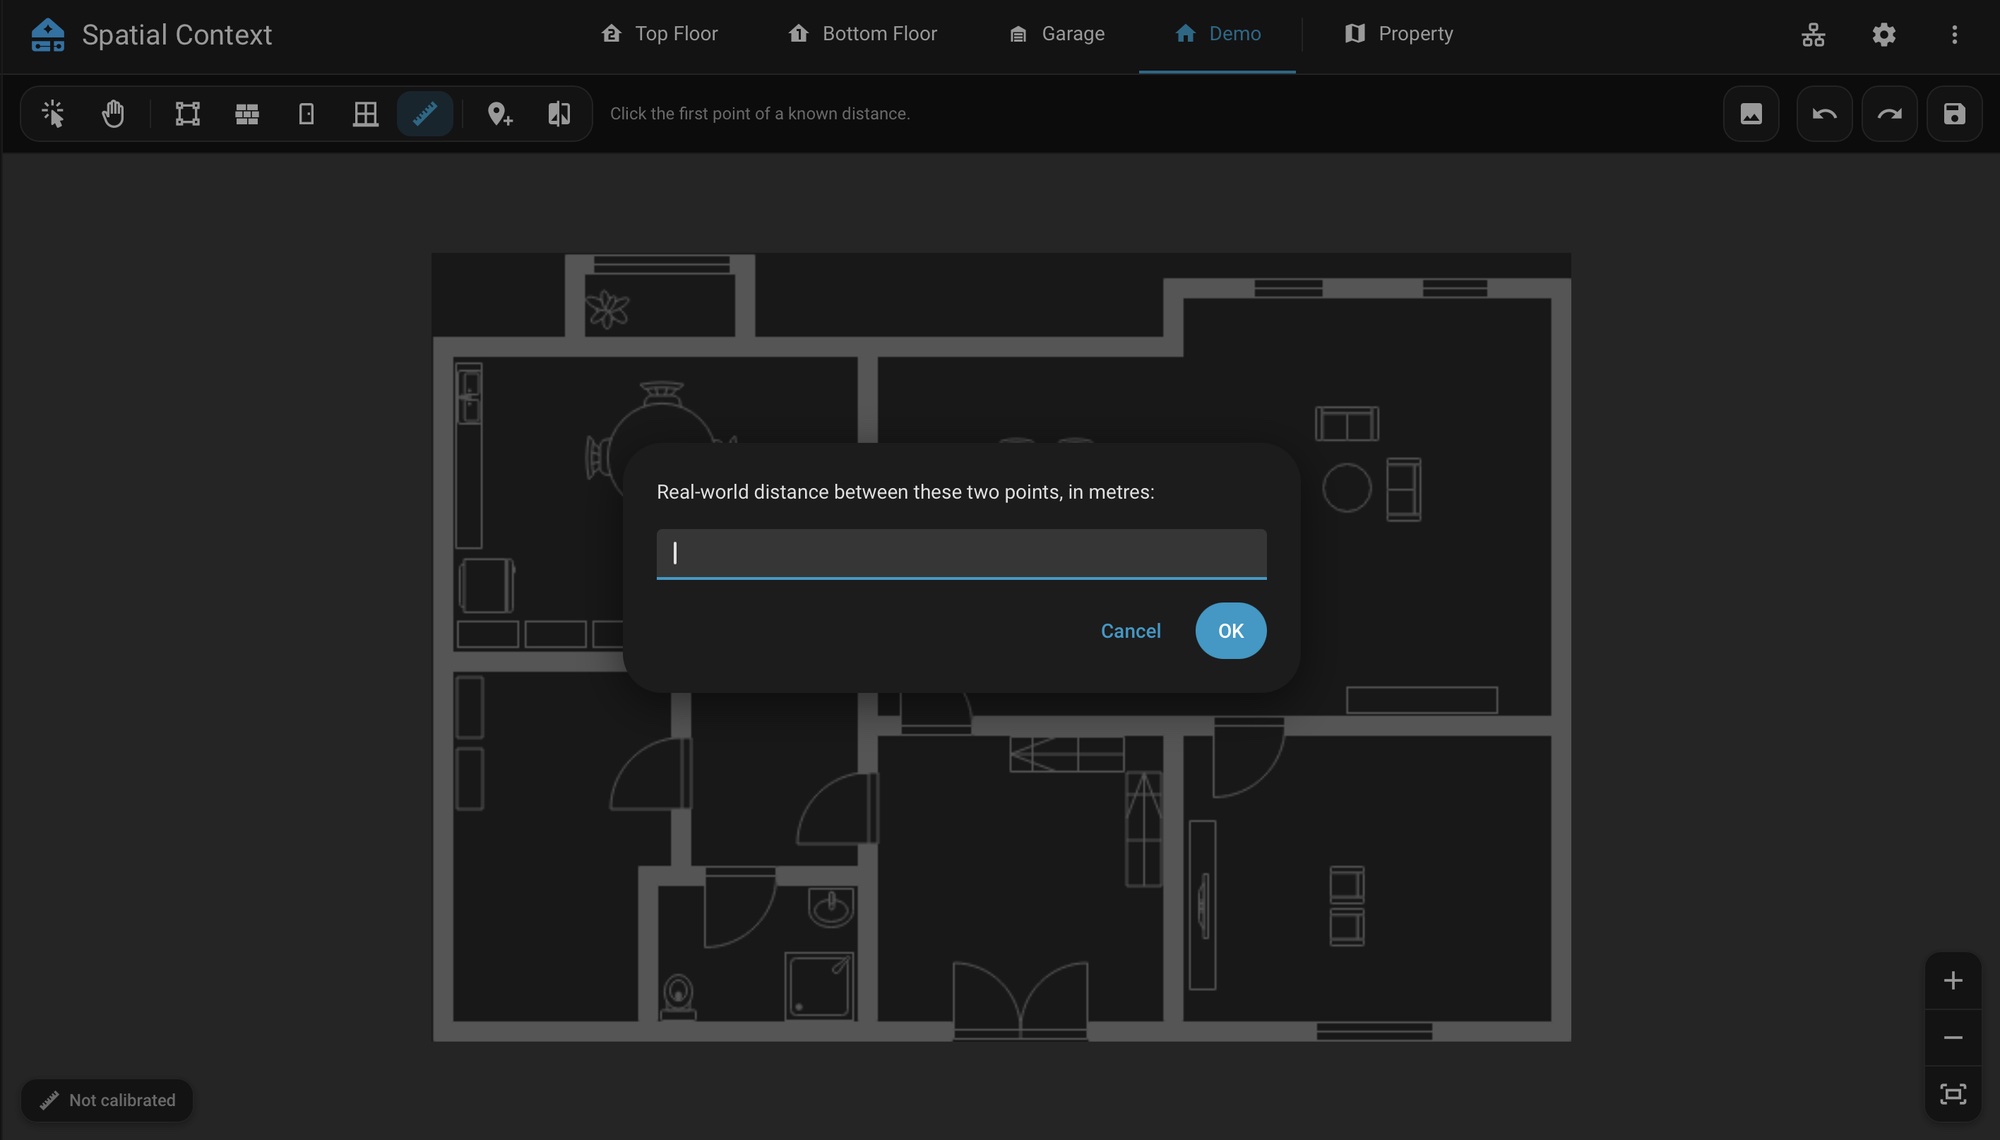The width and height of the screenshot is (2000, 1140).
Task: Click the Spatial Context title
Action: click(x=177, y=35)
